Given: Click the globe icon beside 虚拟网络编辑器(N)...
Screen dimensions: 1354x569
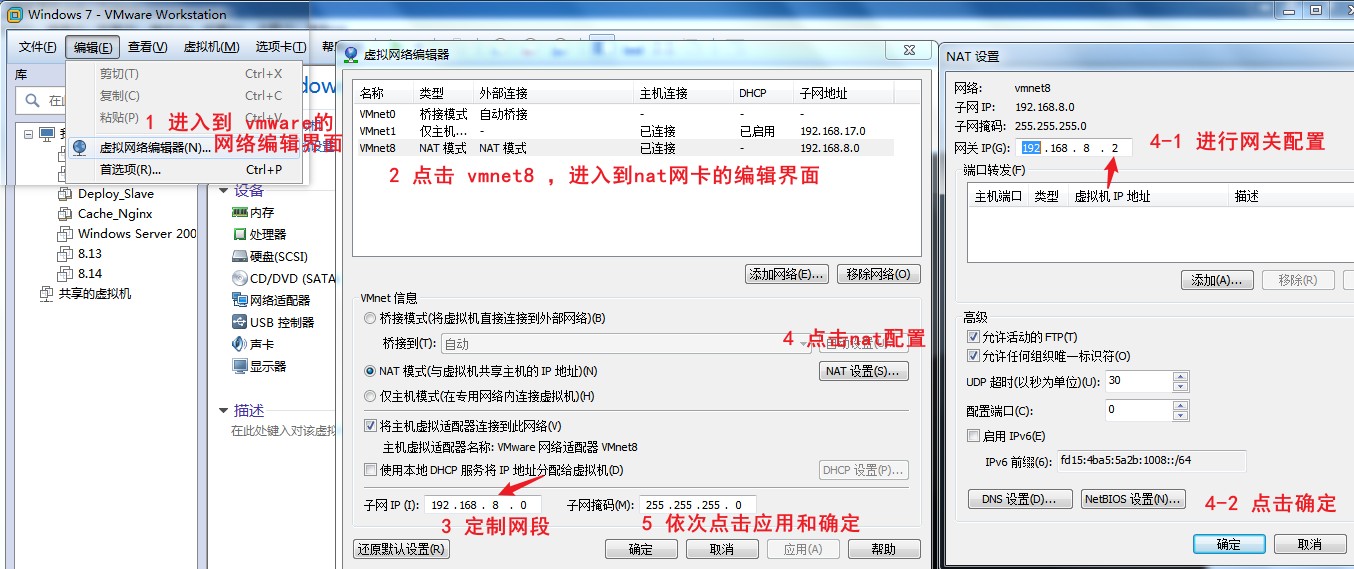Looking at the screenshot, I should pos(80,147).
